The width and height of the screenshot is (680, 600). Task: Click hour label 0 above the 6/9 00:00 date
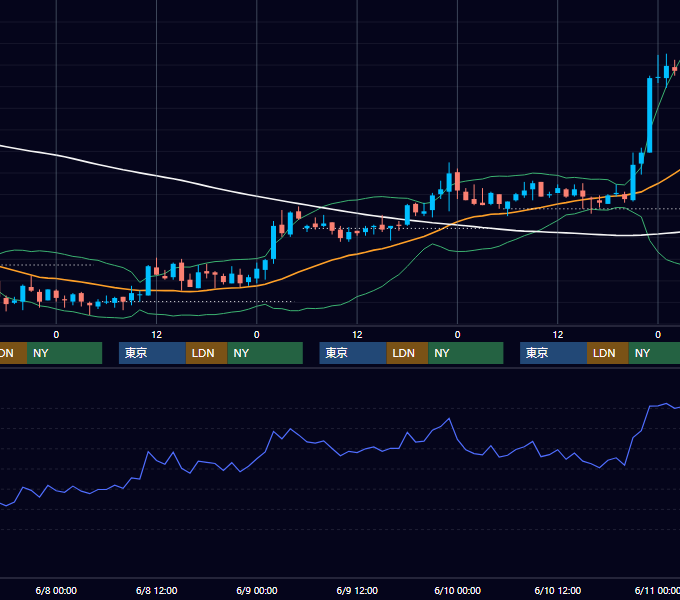tap(257, 335)
